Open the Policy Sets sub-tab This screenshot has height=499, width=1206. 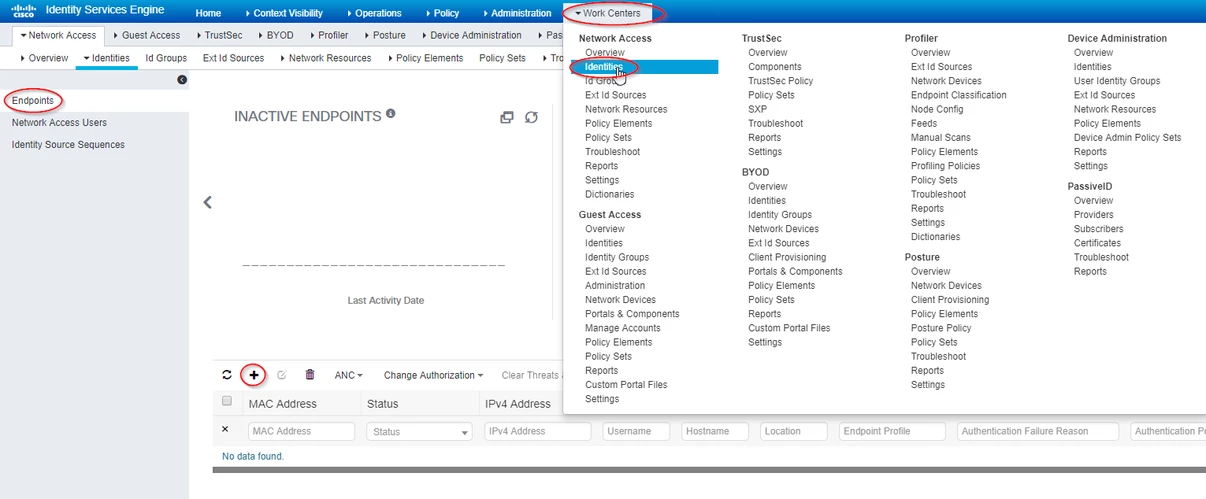(x=502, y=58)
